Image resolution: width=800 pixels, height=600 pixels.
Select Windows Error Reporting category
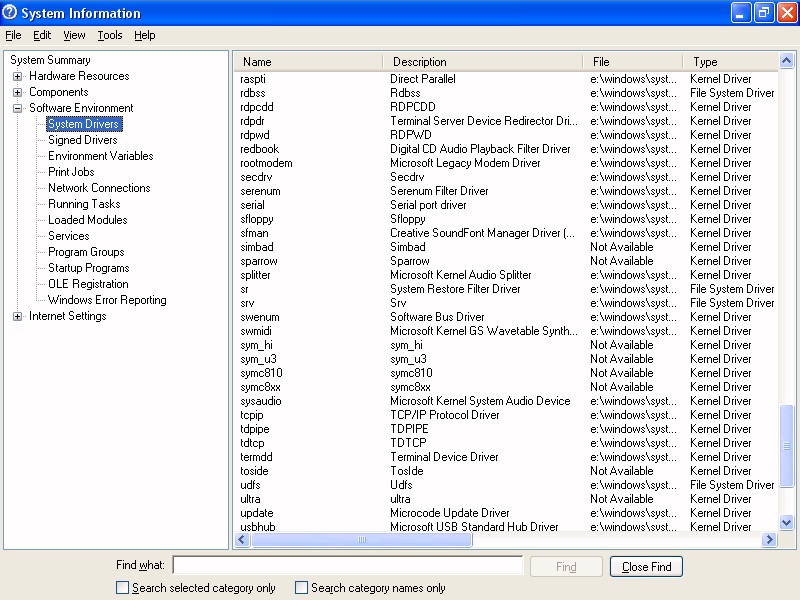click(107, 300)
